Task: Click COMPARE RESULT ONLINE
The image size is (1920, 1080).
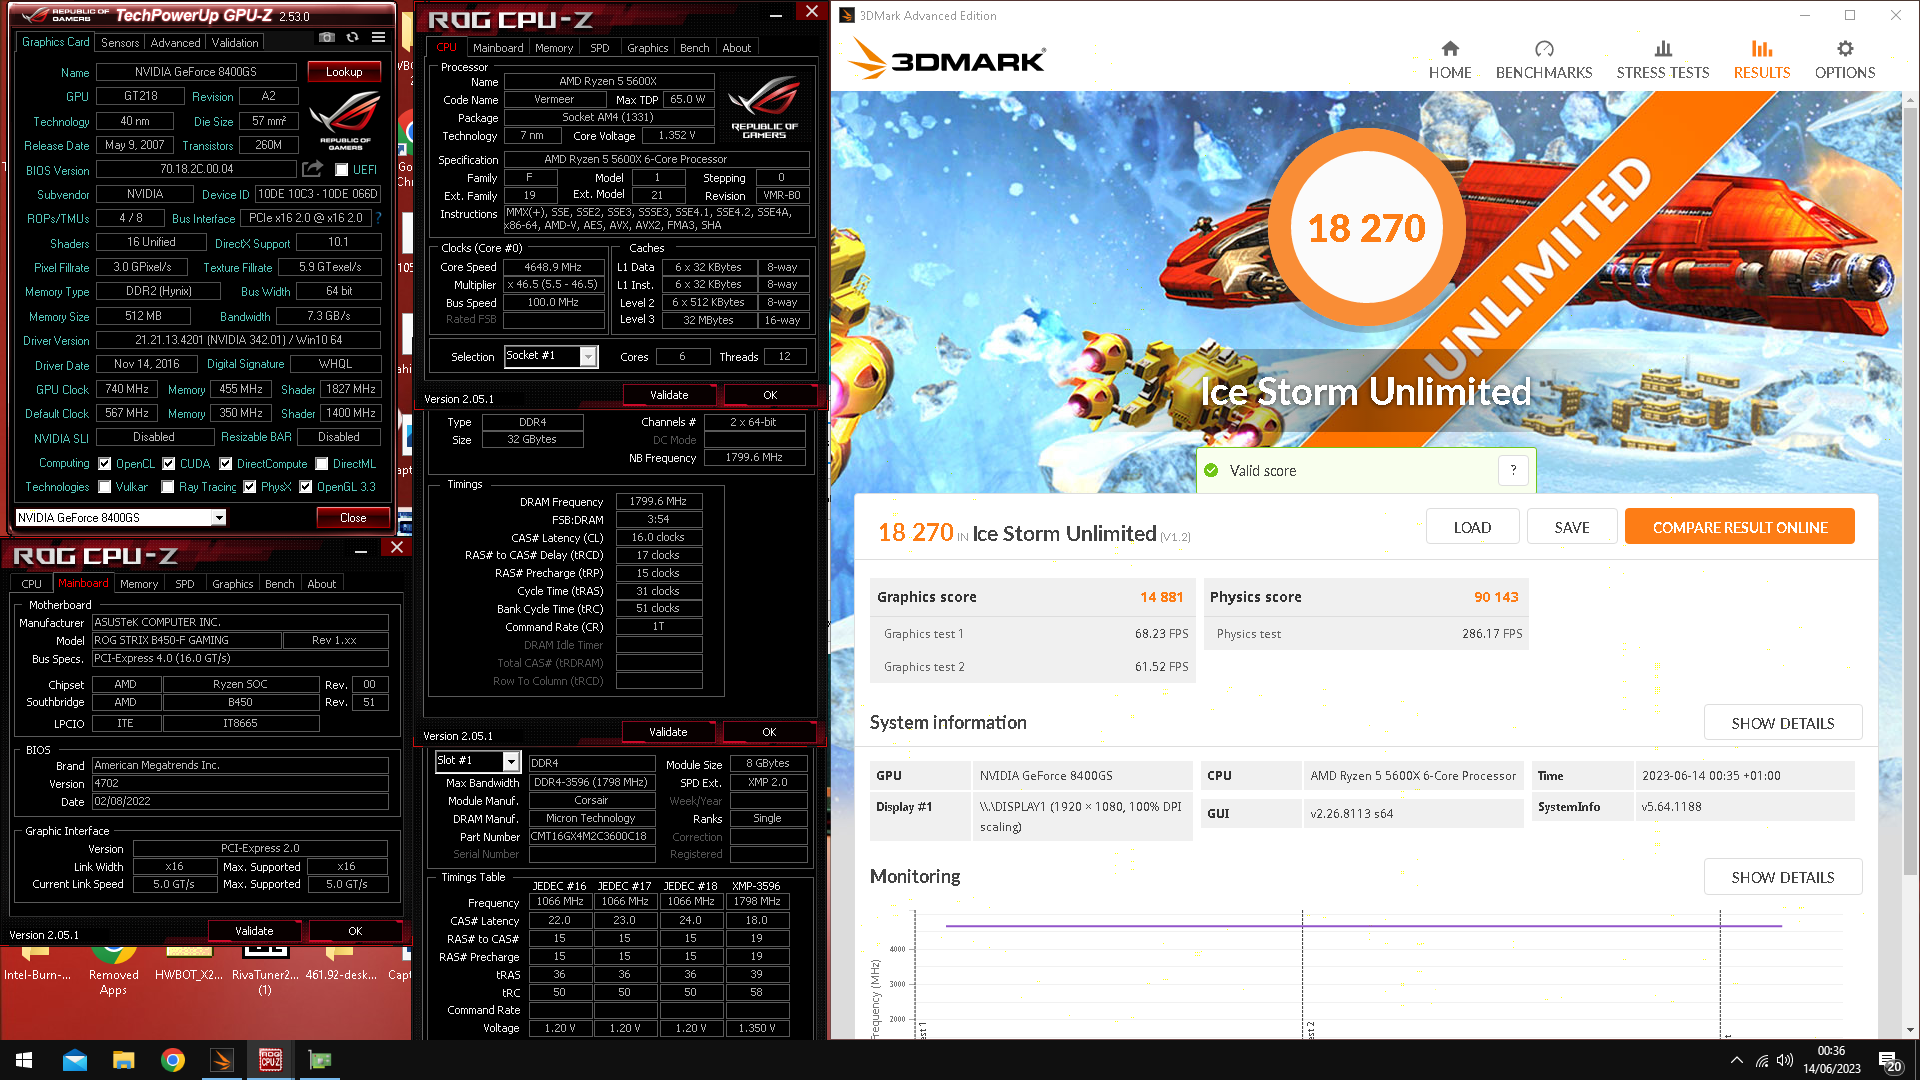Action: (x=1739, y=527)
